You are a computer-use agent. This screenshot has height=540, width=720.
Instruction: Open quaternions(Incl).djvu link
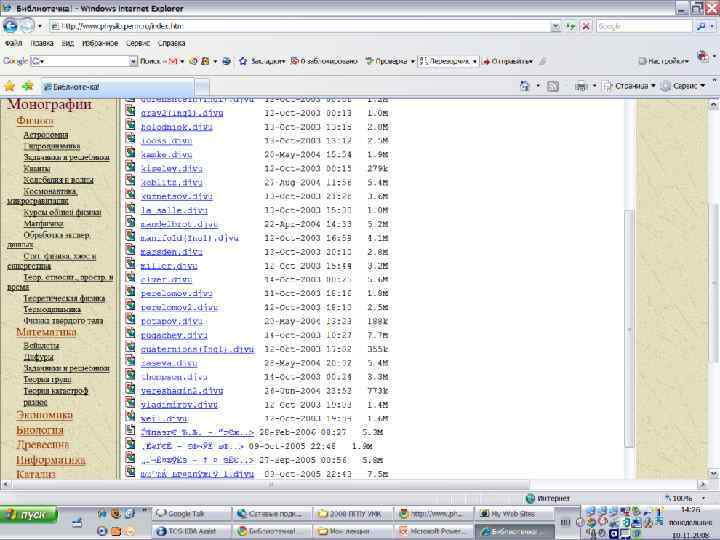(197, 349)
